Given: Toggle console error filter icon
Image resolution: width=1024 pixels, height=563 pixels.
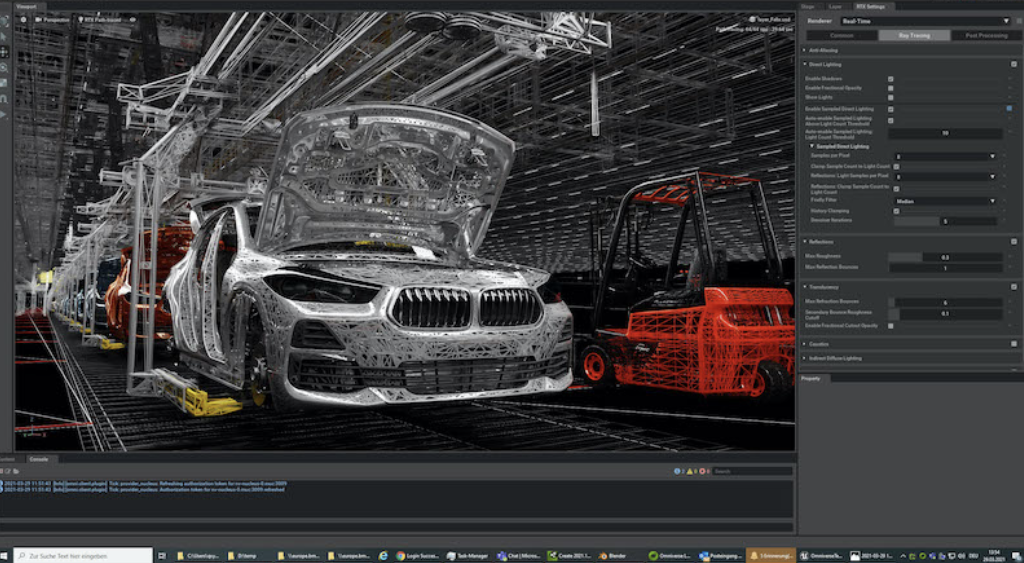Looking at the screenshot, I should [703, 471].
